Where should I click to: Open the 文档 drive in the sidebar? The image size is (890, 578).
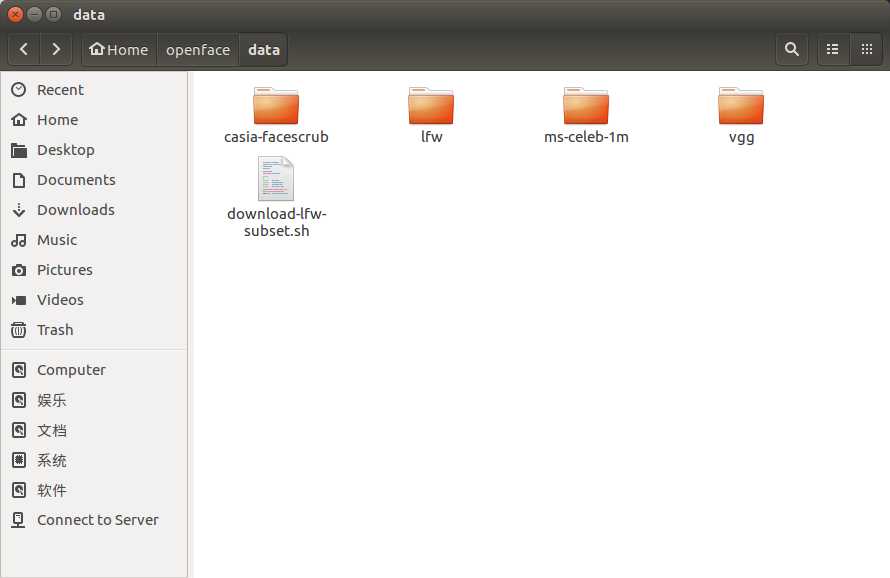pyautogui.click(x=94, y=430)
